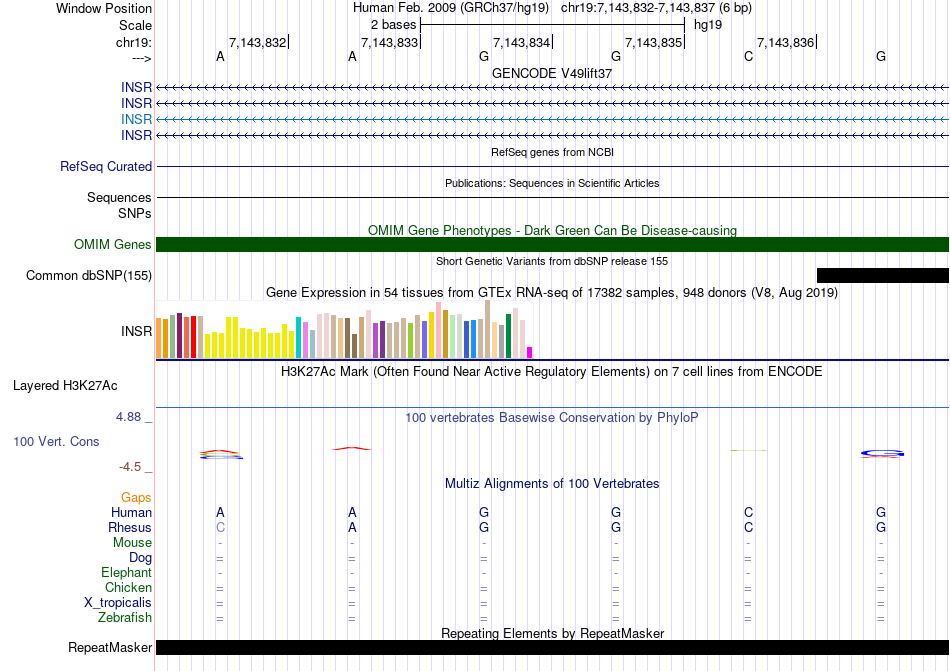The height and width of the screenshot is (671, 950).
Task: Click the RepeatMasker track label
Action: tap(110, 648)
